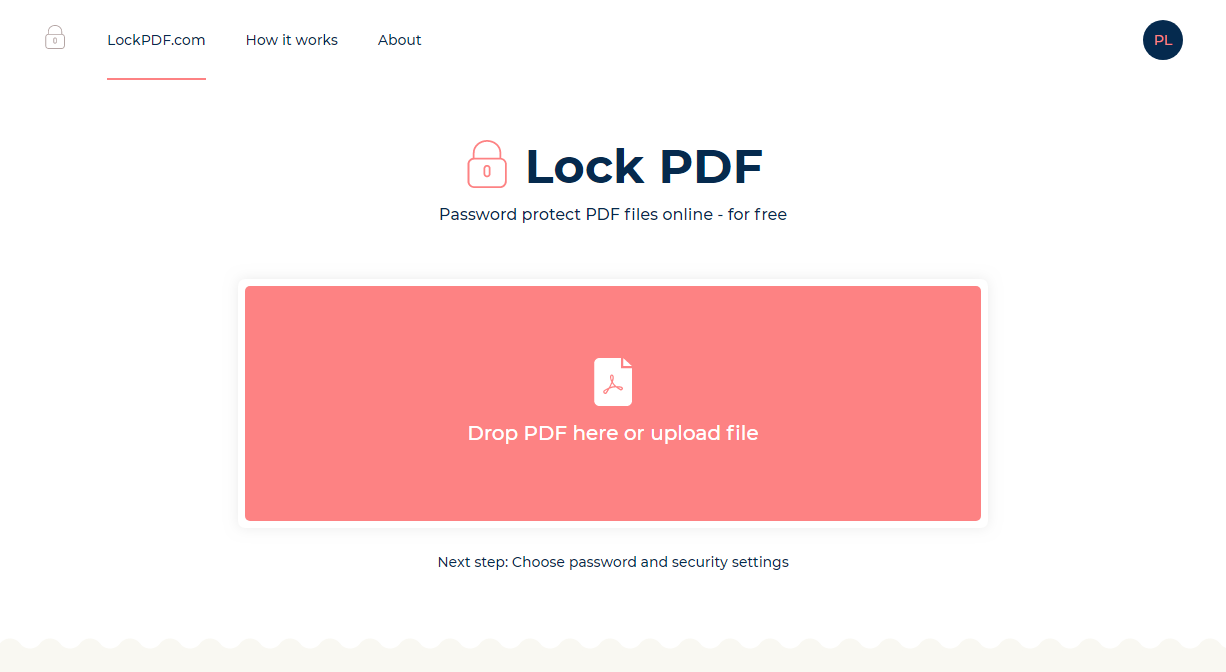Click the zero inside the heading lock icon
The image size is (1226, 672).
[x=487, y=172]
